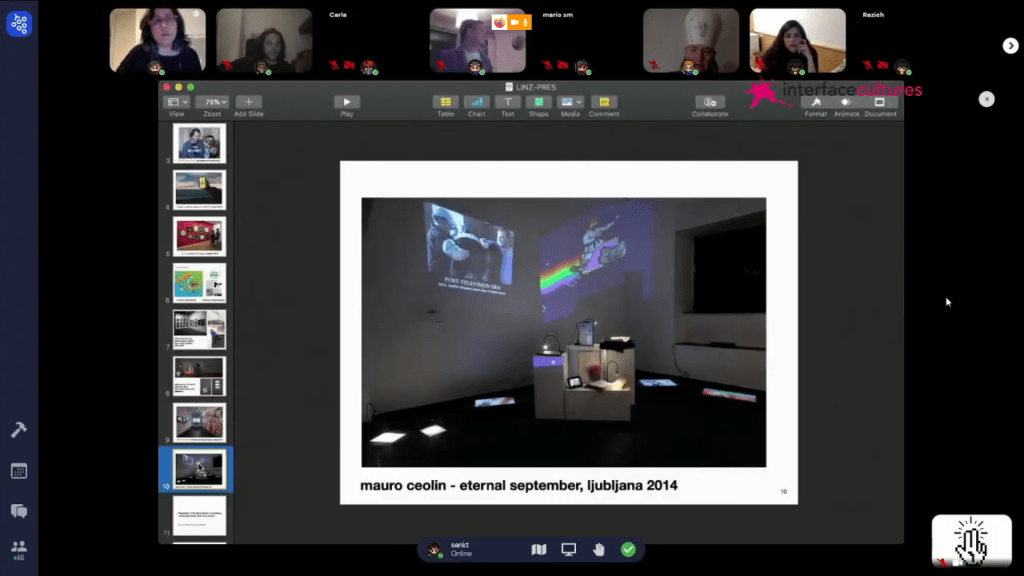Insert a Chart from the toolbar
This screenshot has width=1024, height=576.
[x=477, y=102]
